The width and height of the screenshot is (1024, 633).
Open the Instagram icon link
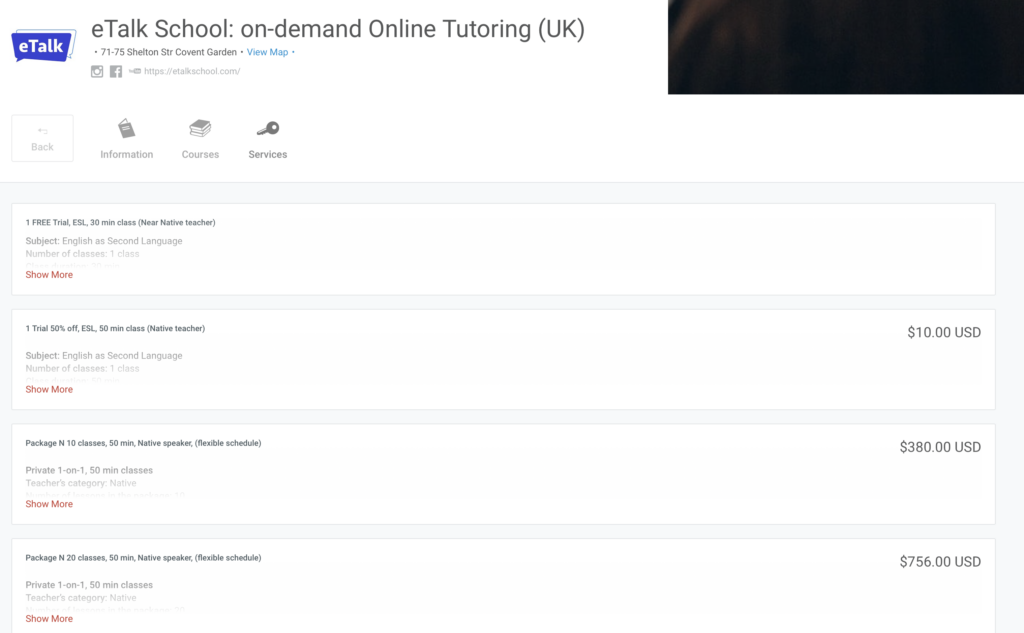[x=97, y=71]
